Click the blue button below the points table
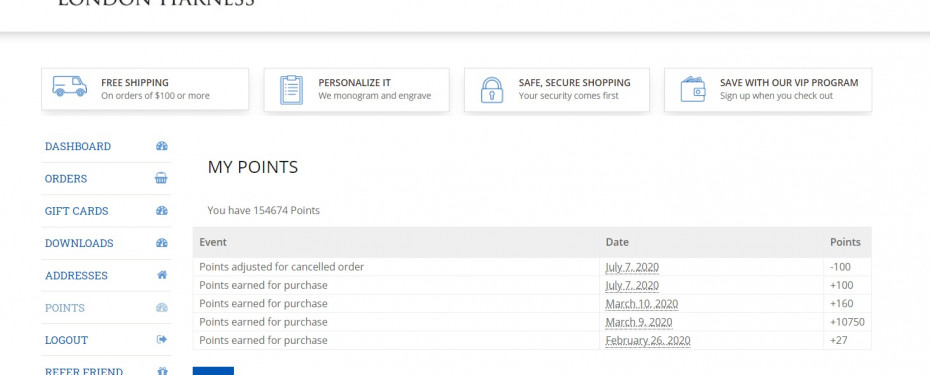Screen dimensions: 930x375 (213, 371)
